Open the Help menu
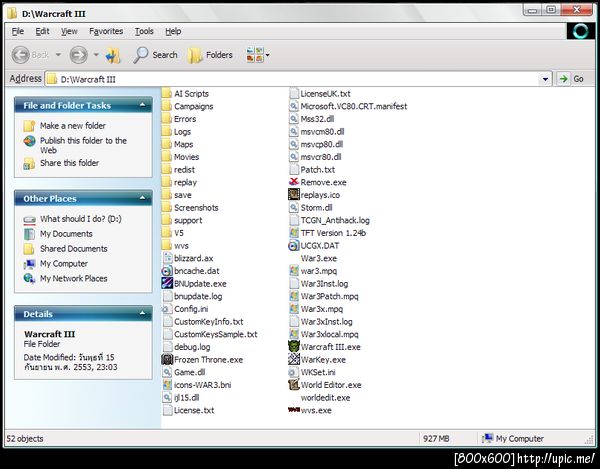 (x=173, y=31)
